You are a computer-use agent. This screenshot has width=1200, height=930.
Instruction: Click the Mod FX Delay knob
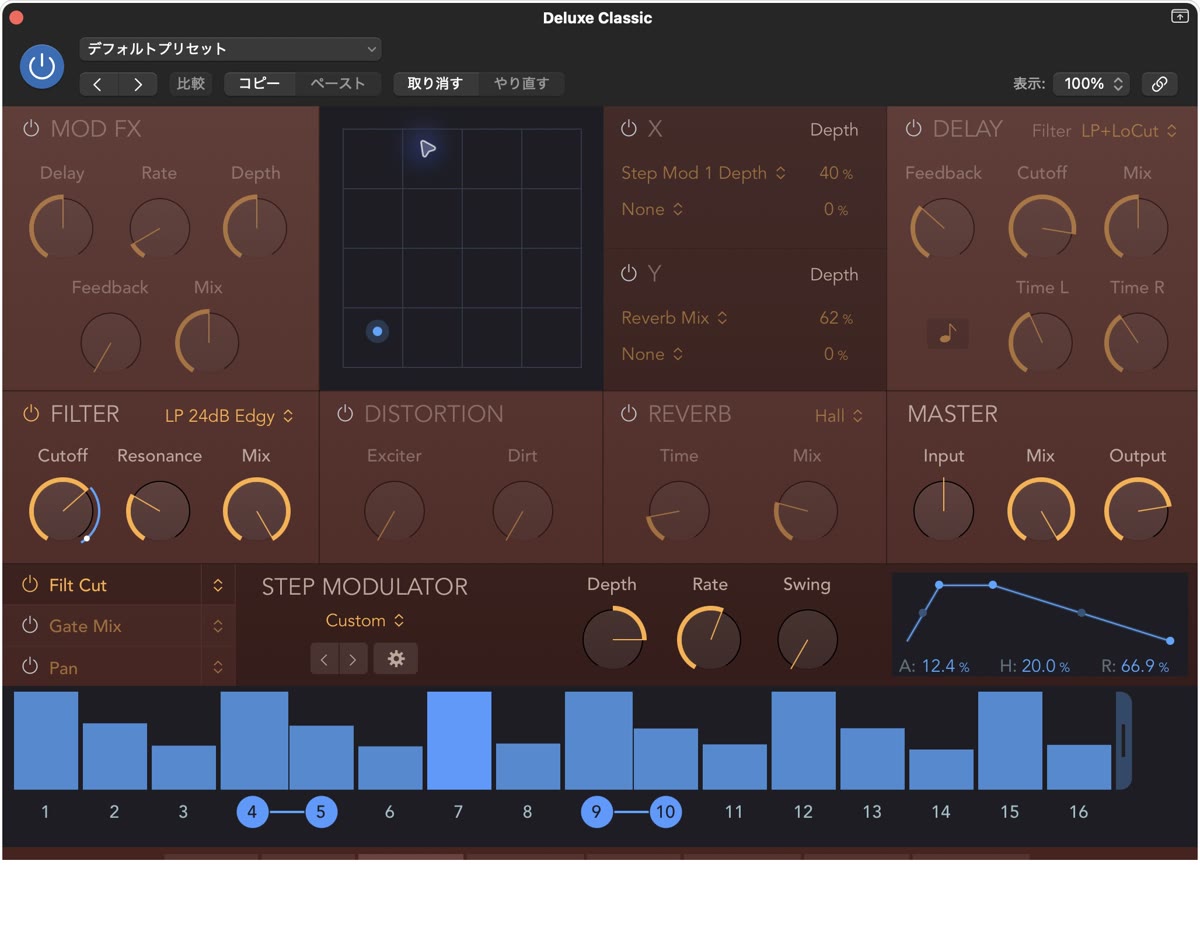point(62,227)
